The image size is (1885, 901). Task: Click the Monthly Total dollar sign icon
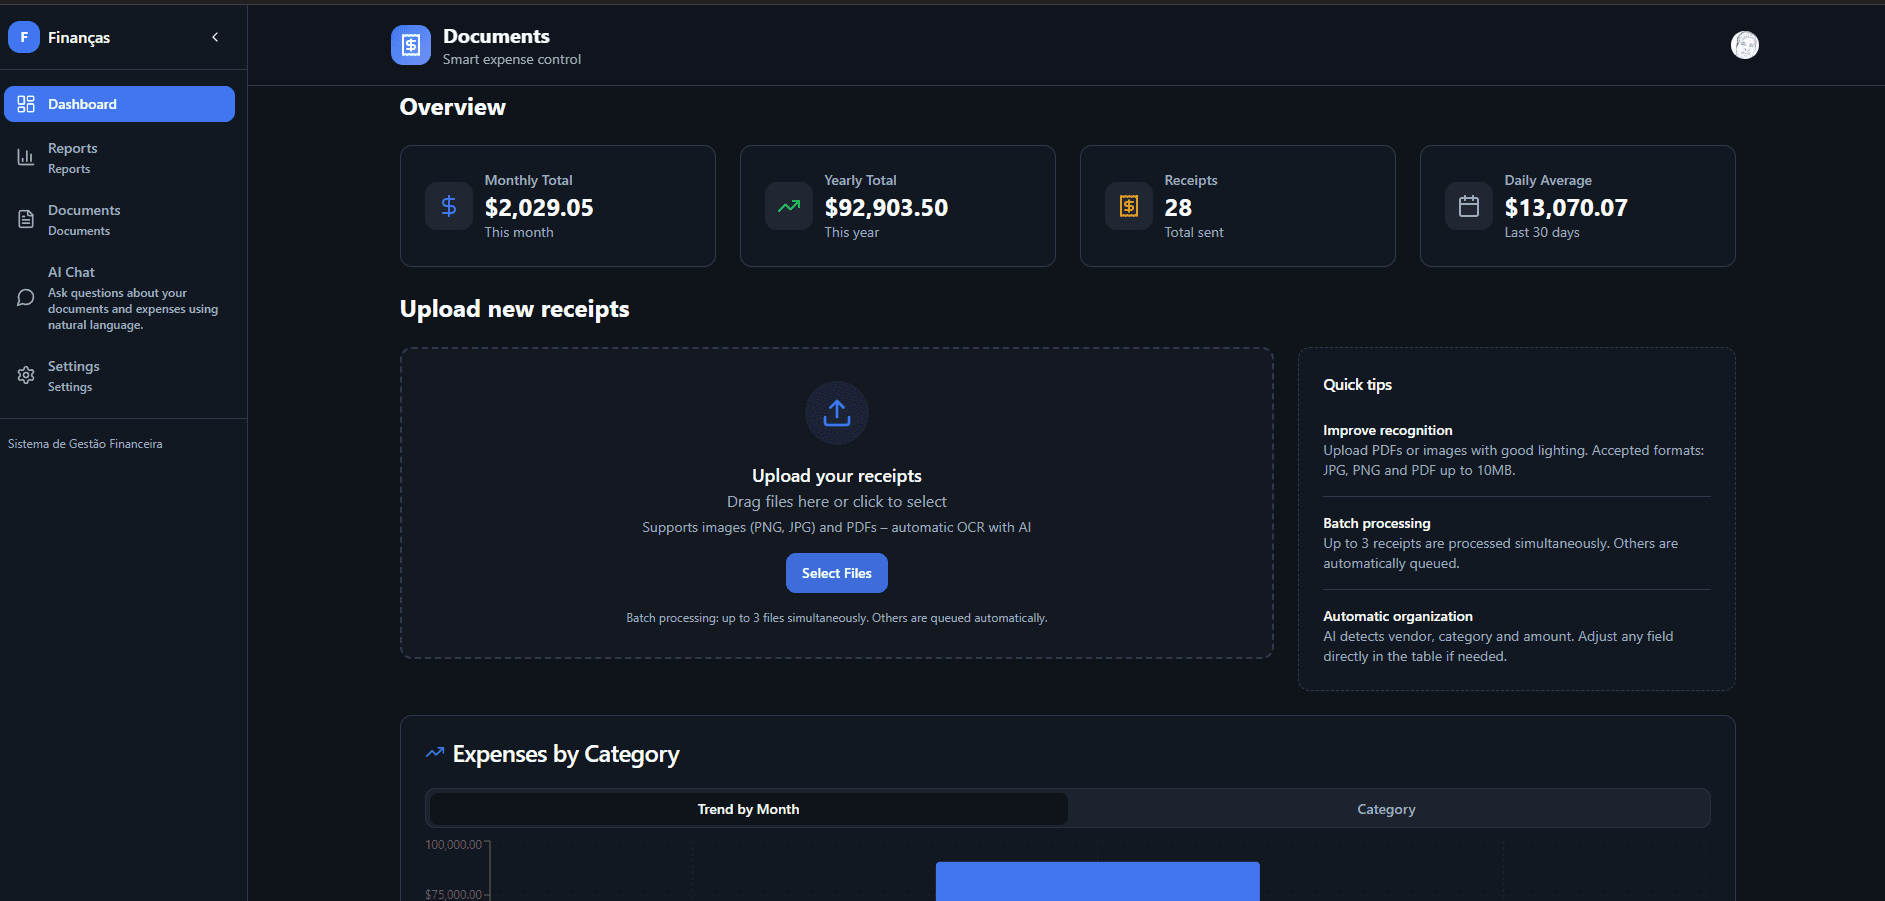coord(449,206)
